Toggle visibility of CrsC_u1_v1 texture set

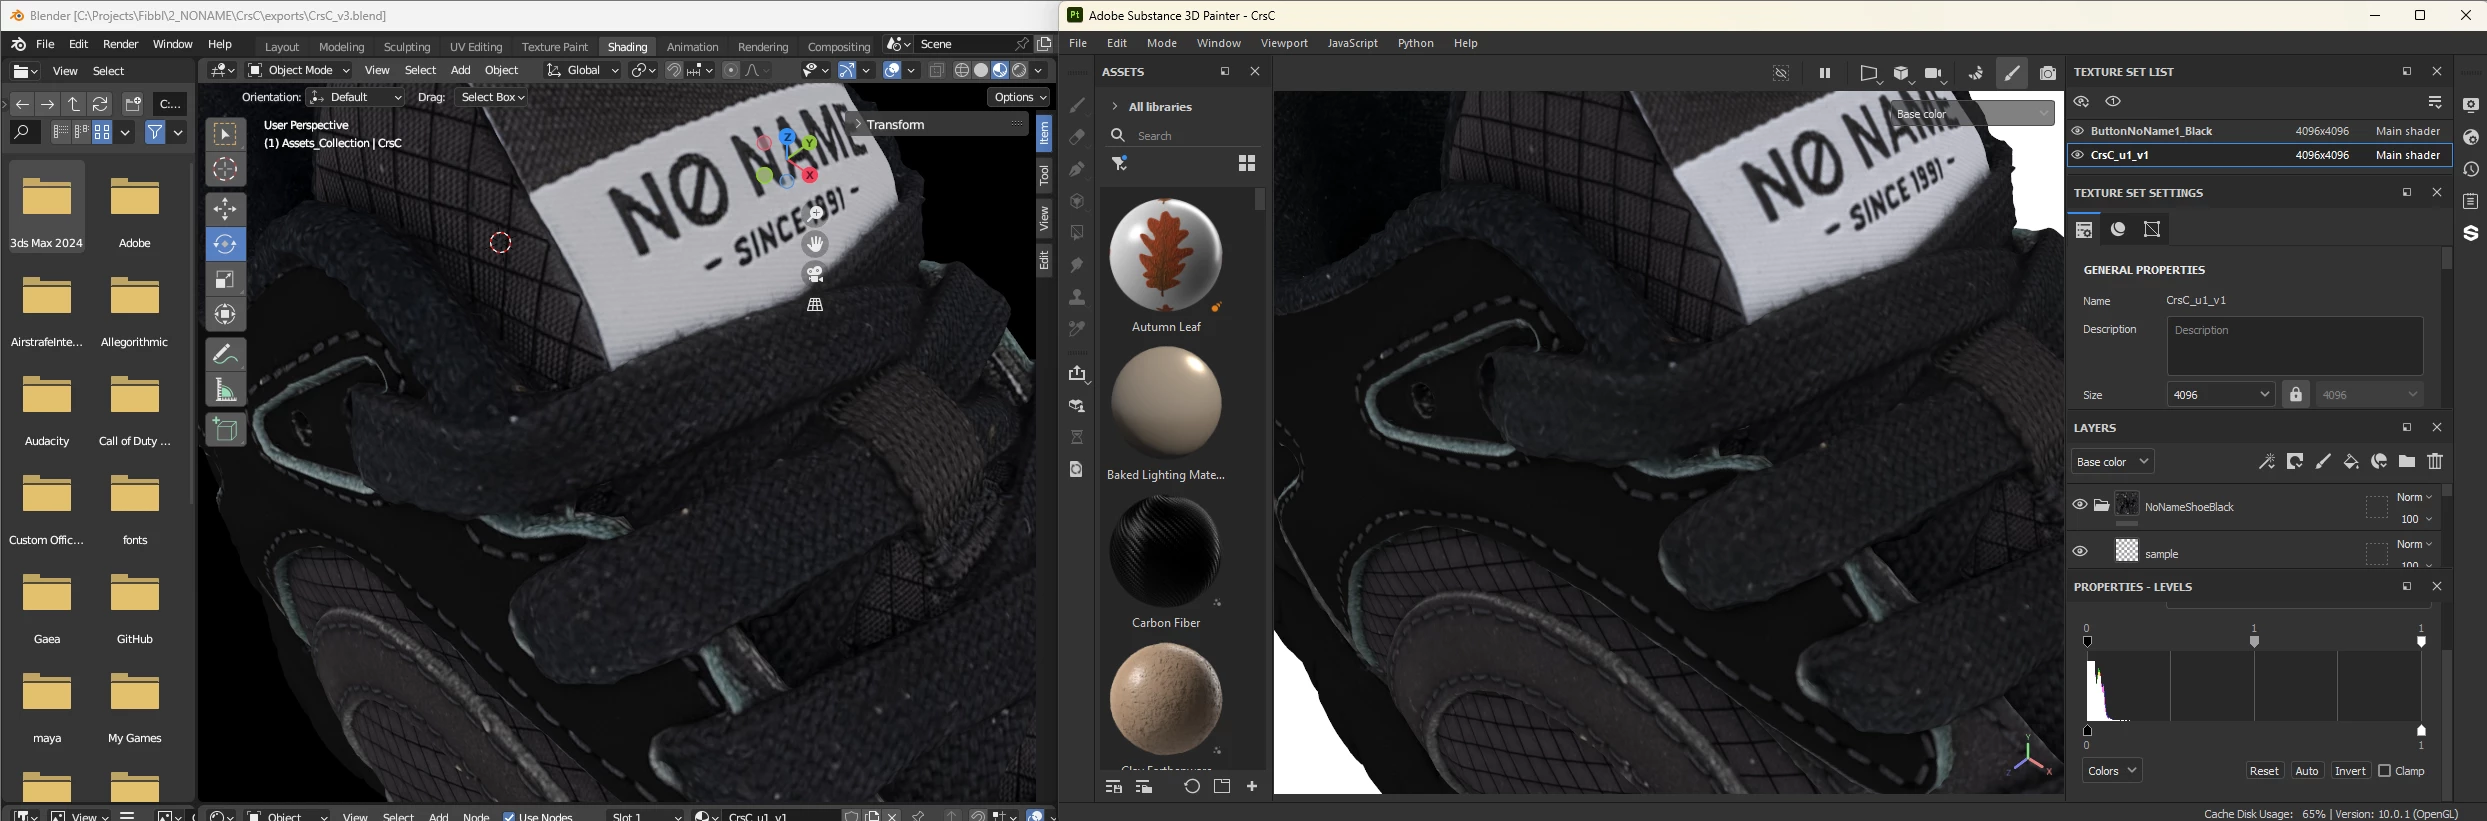pos(2078,155)
